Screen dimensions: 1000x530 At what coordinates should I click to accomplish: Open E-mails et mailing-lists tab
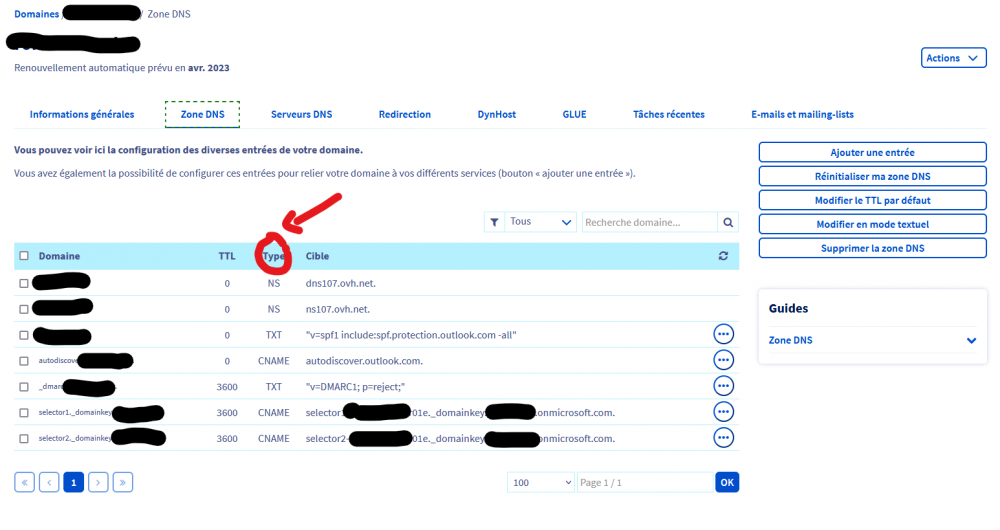[x=802, y=114]
